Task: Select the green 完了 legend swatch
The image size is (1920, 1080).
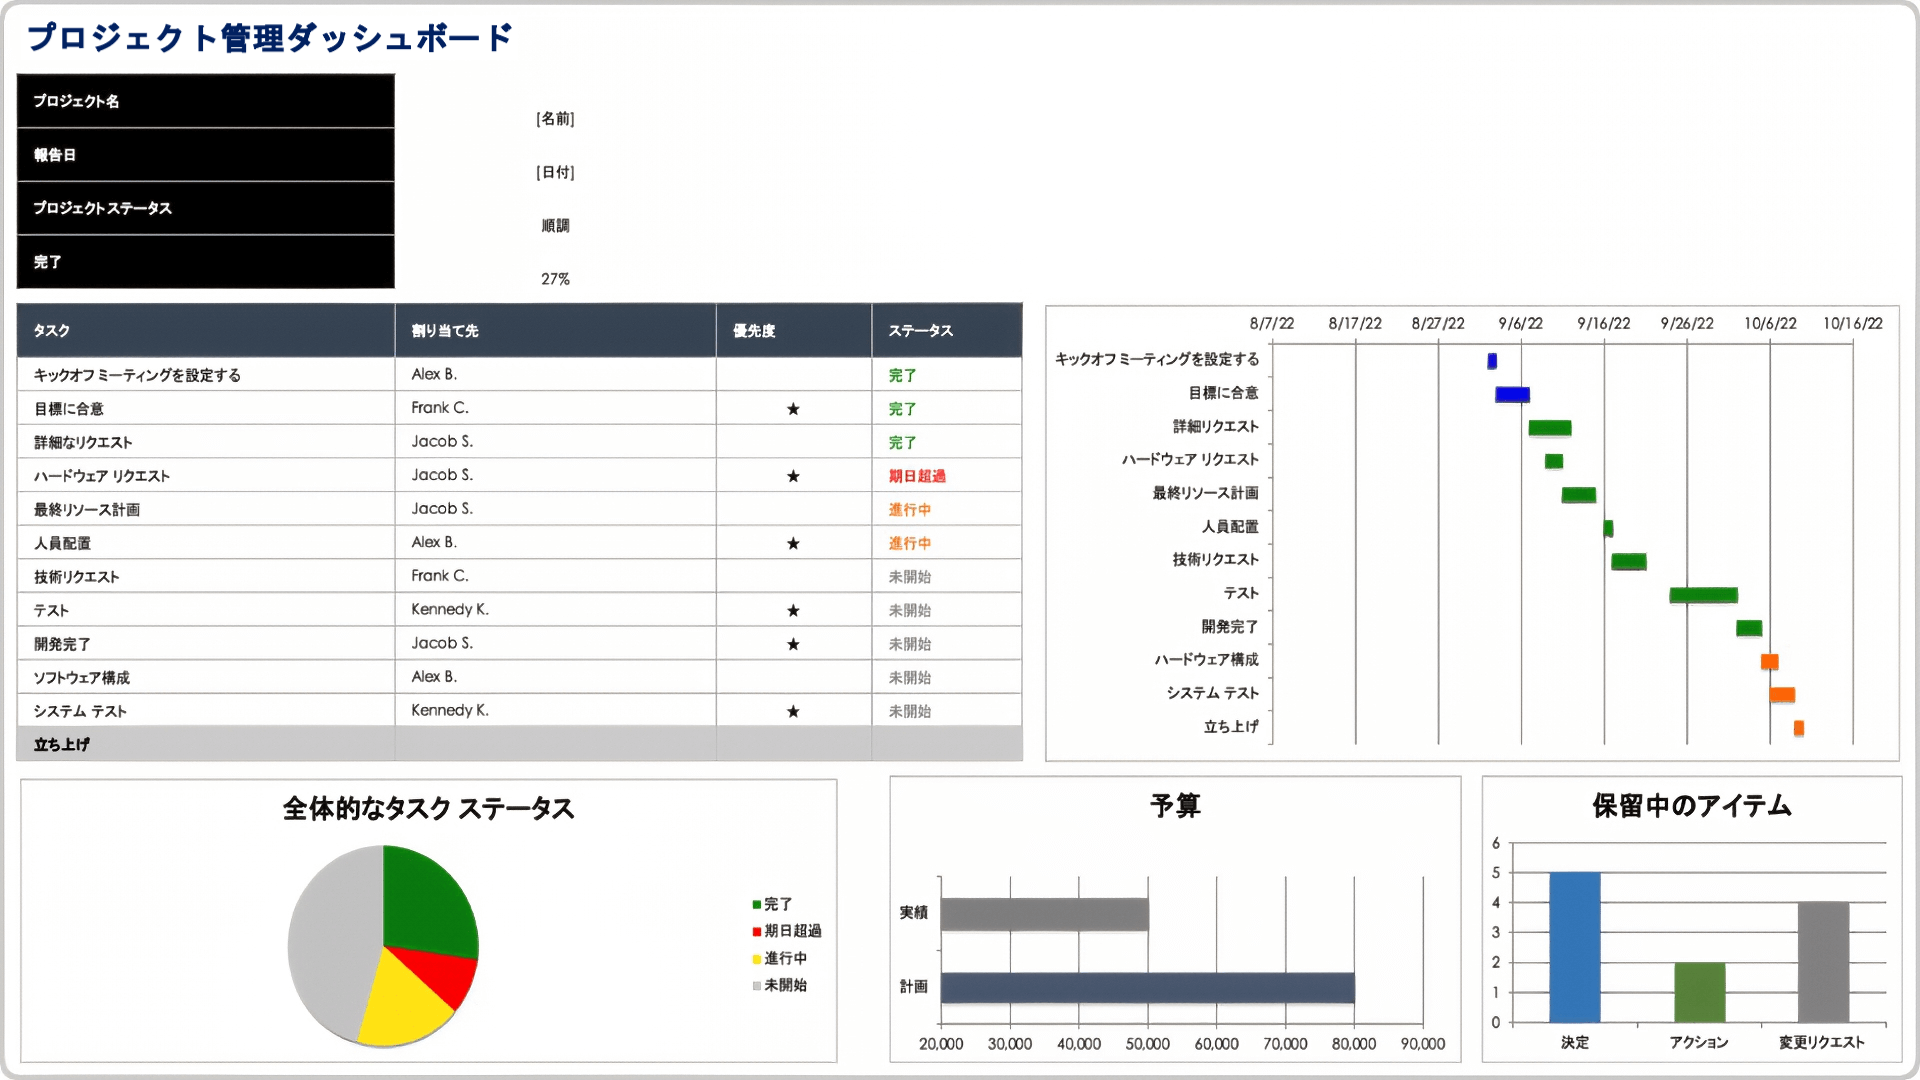Action: click(x=757, y=904)
